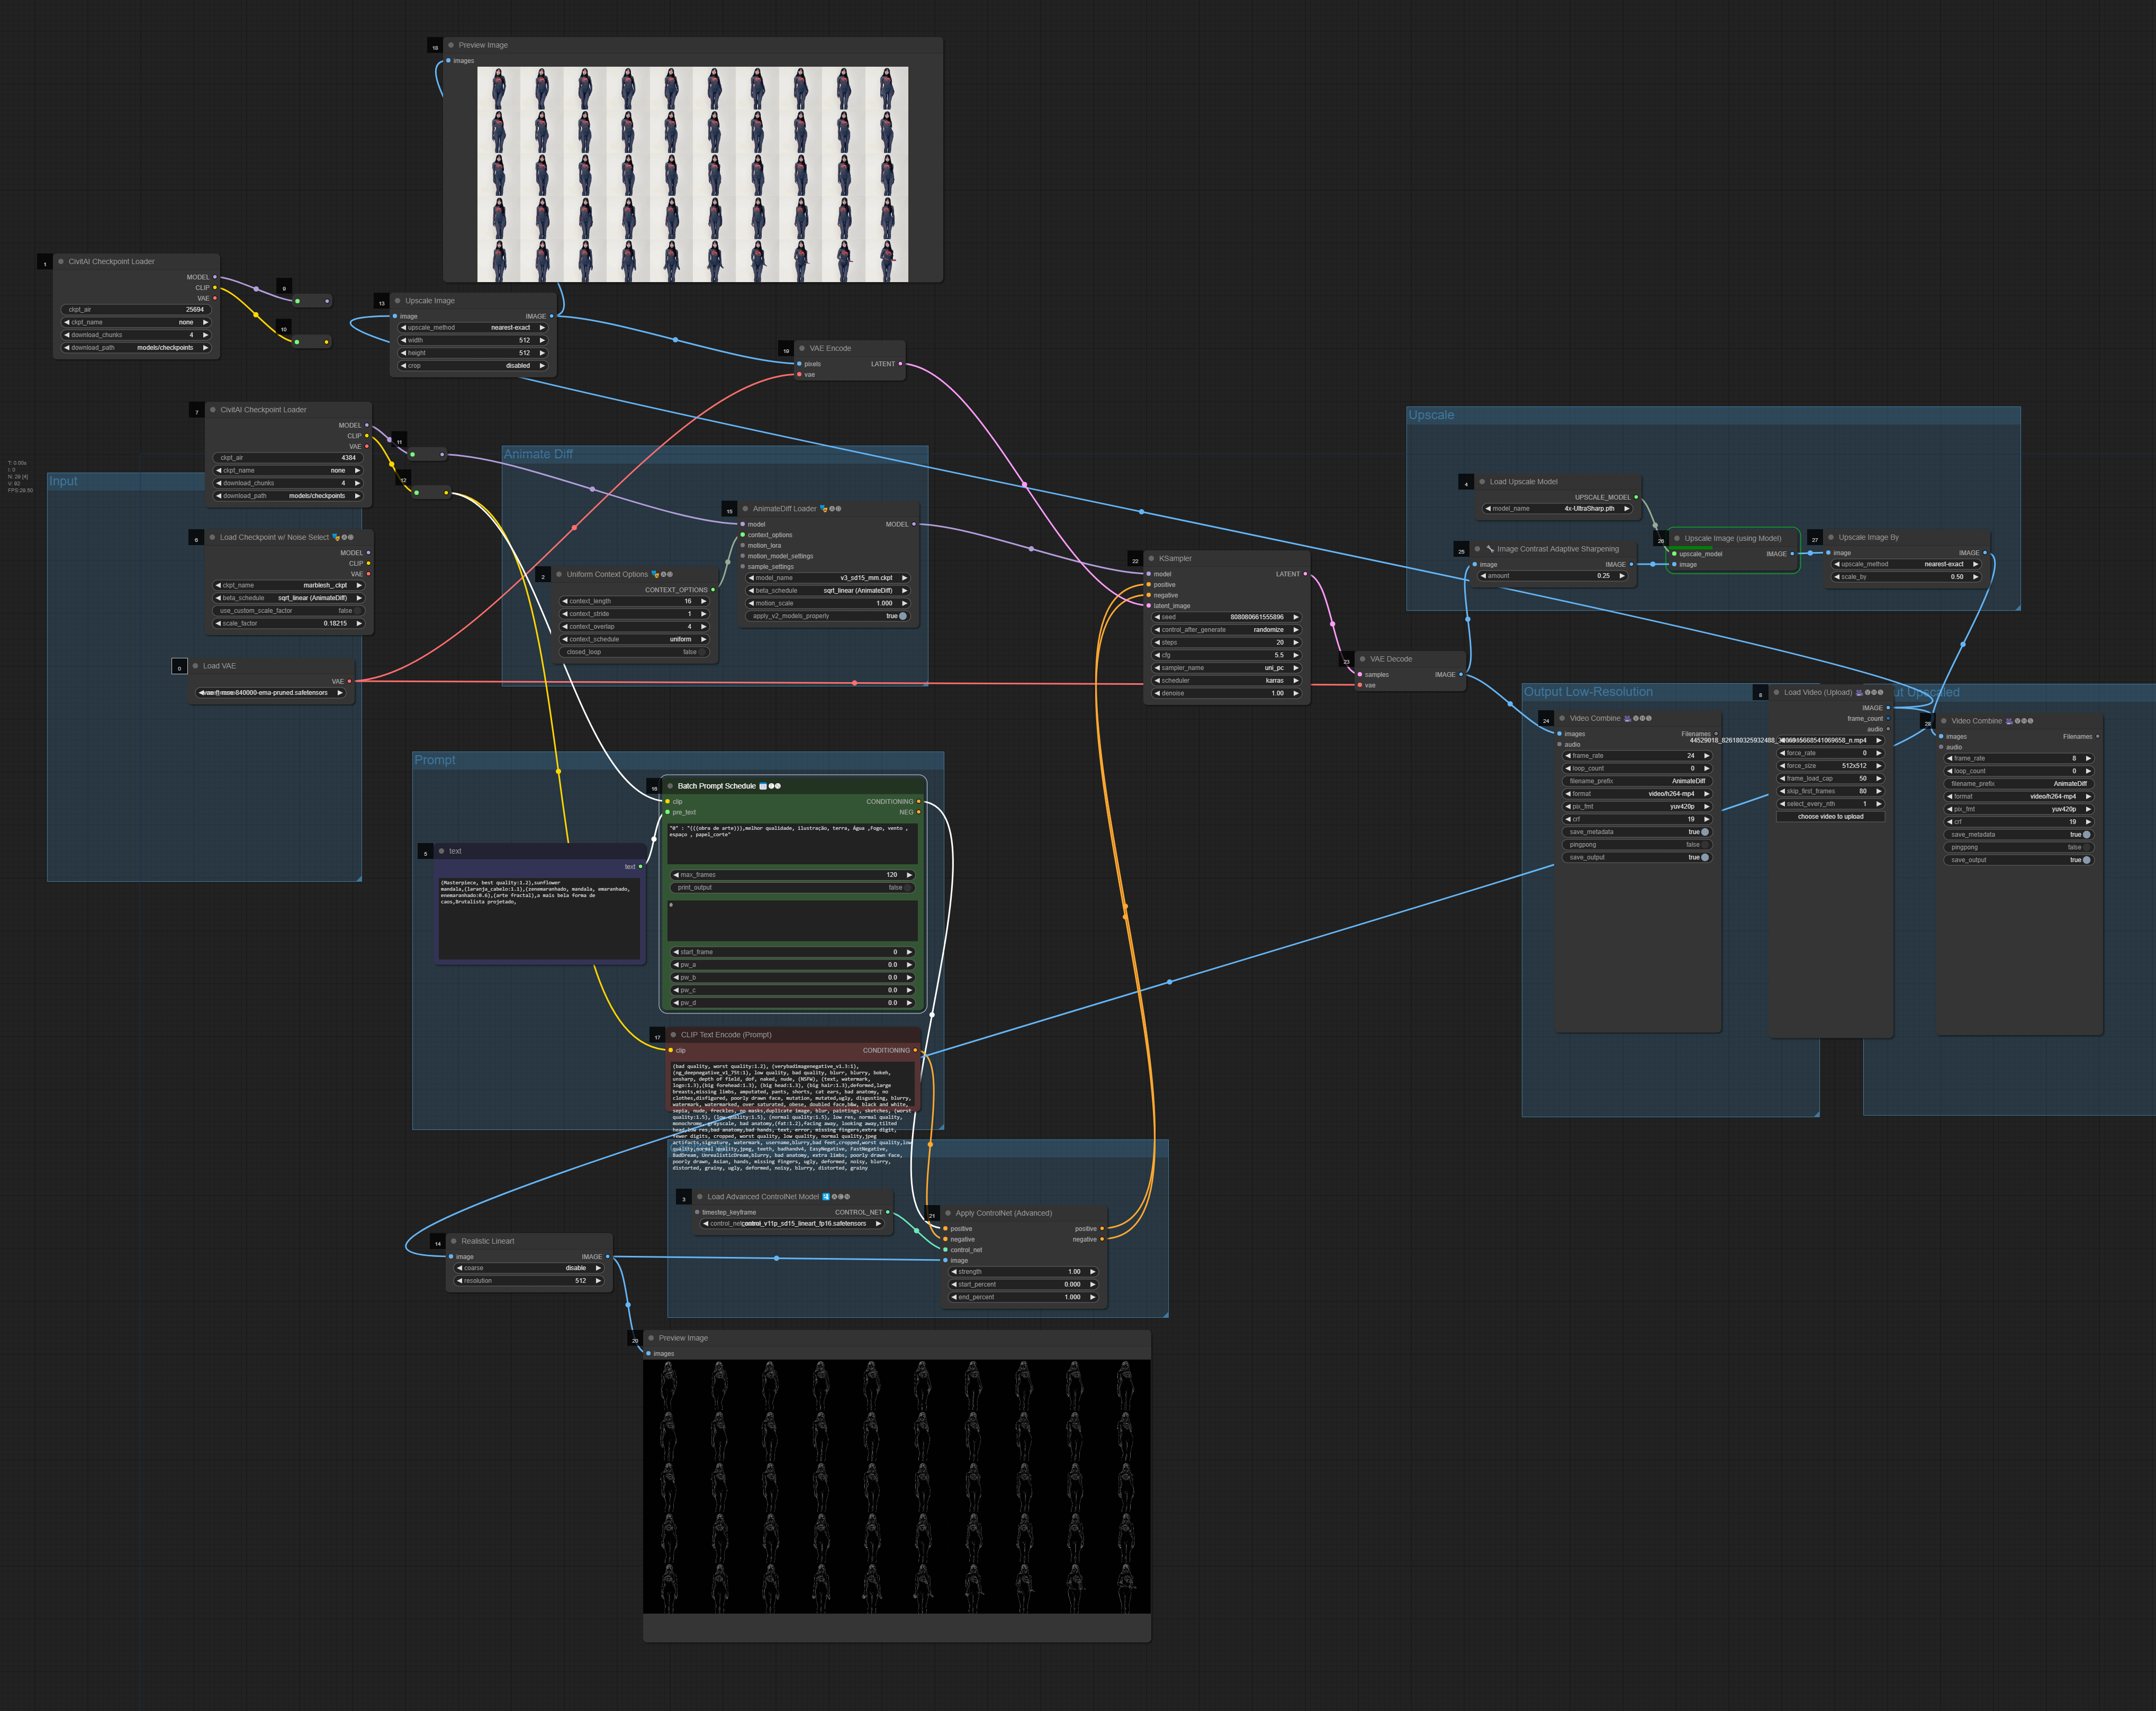
Task: Click the wrench icon on Image Contrast Adaptive Sharpening
Action: coord(1490,548)
